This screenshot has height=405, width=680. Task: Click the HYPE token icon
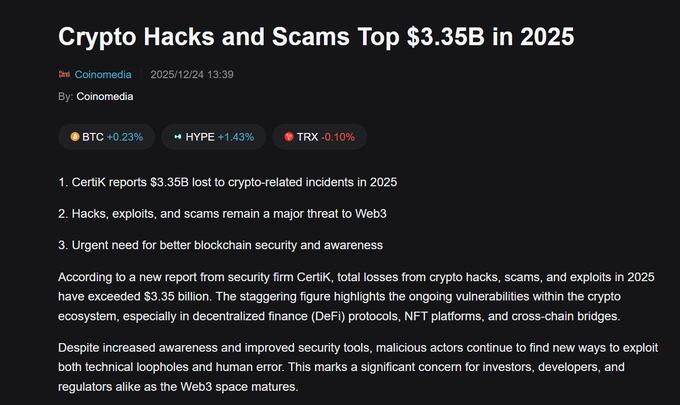(x=178, y=136)
